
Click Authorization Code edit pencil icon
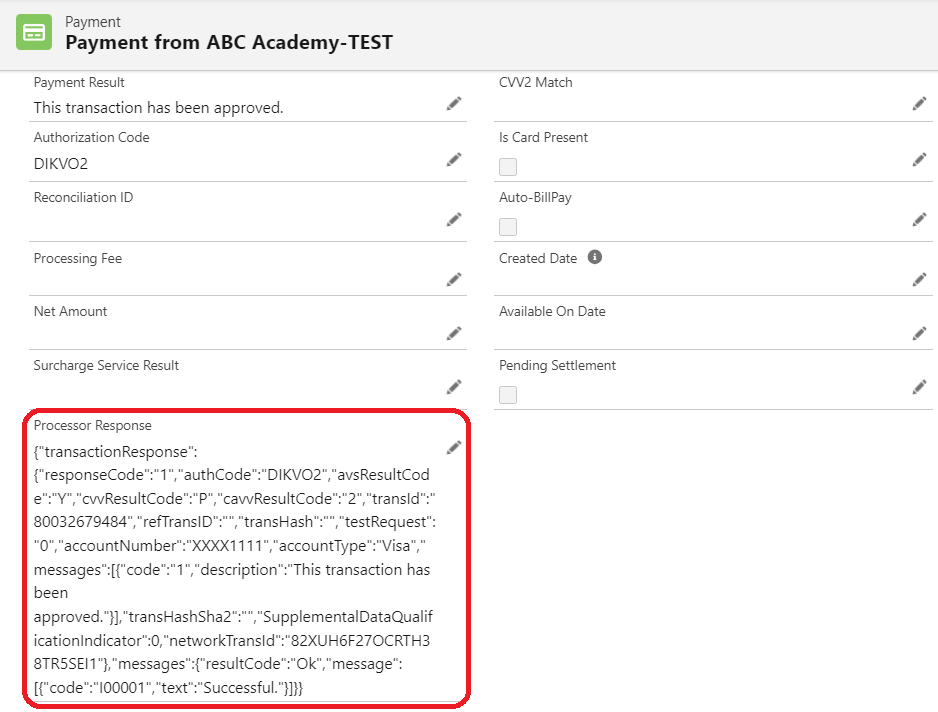[454, 159]
